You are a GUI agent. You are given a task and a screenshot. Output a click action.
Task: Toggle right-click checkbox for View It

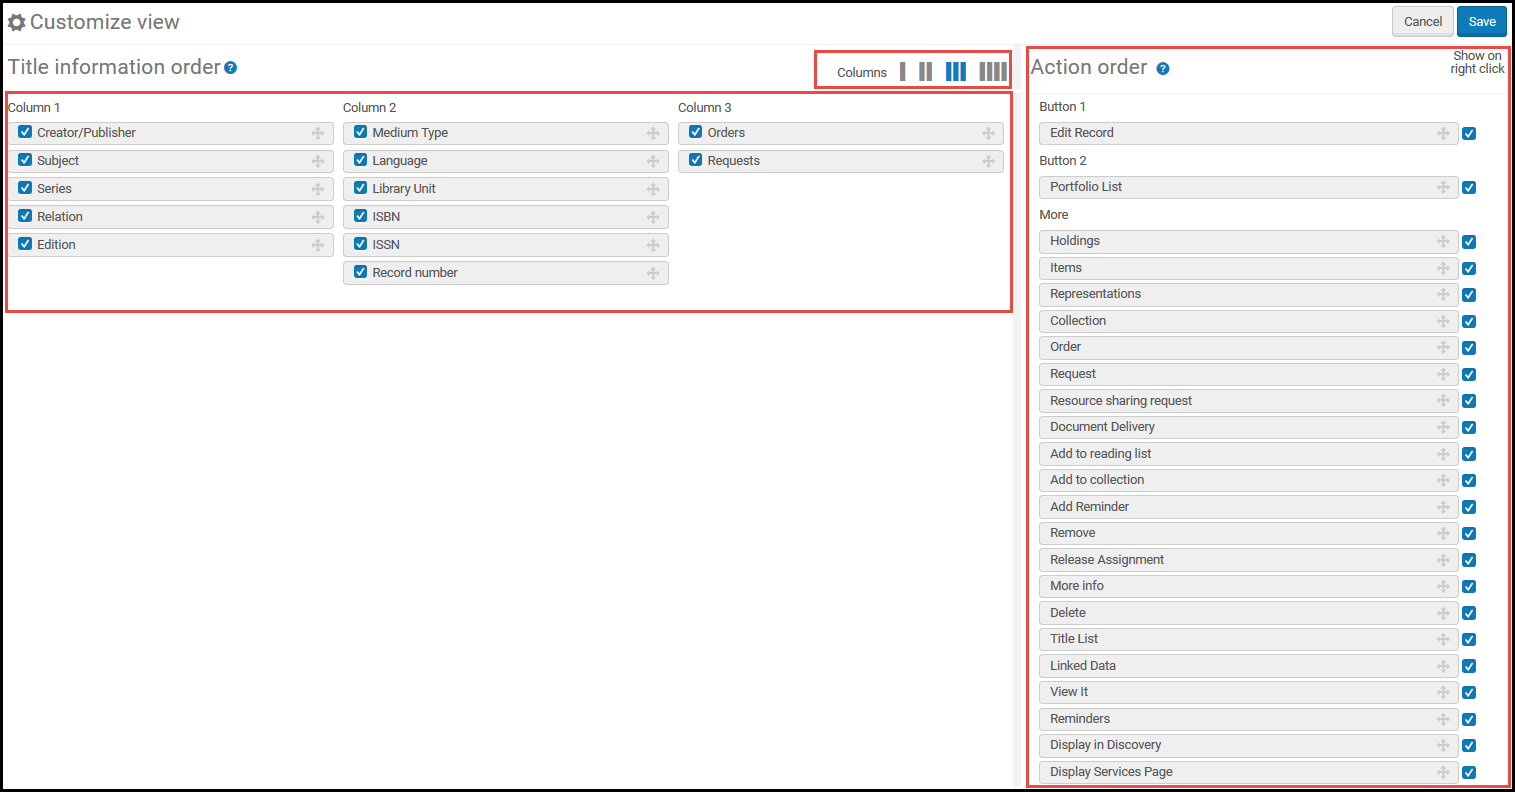point(1469,692)
